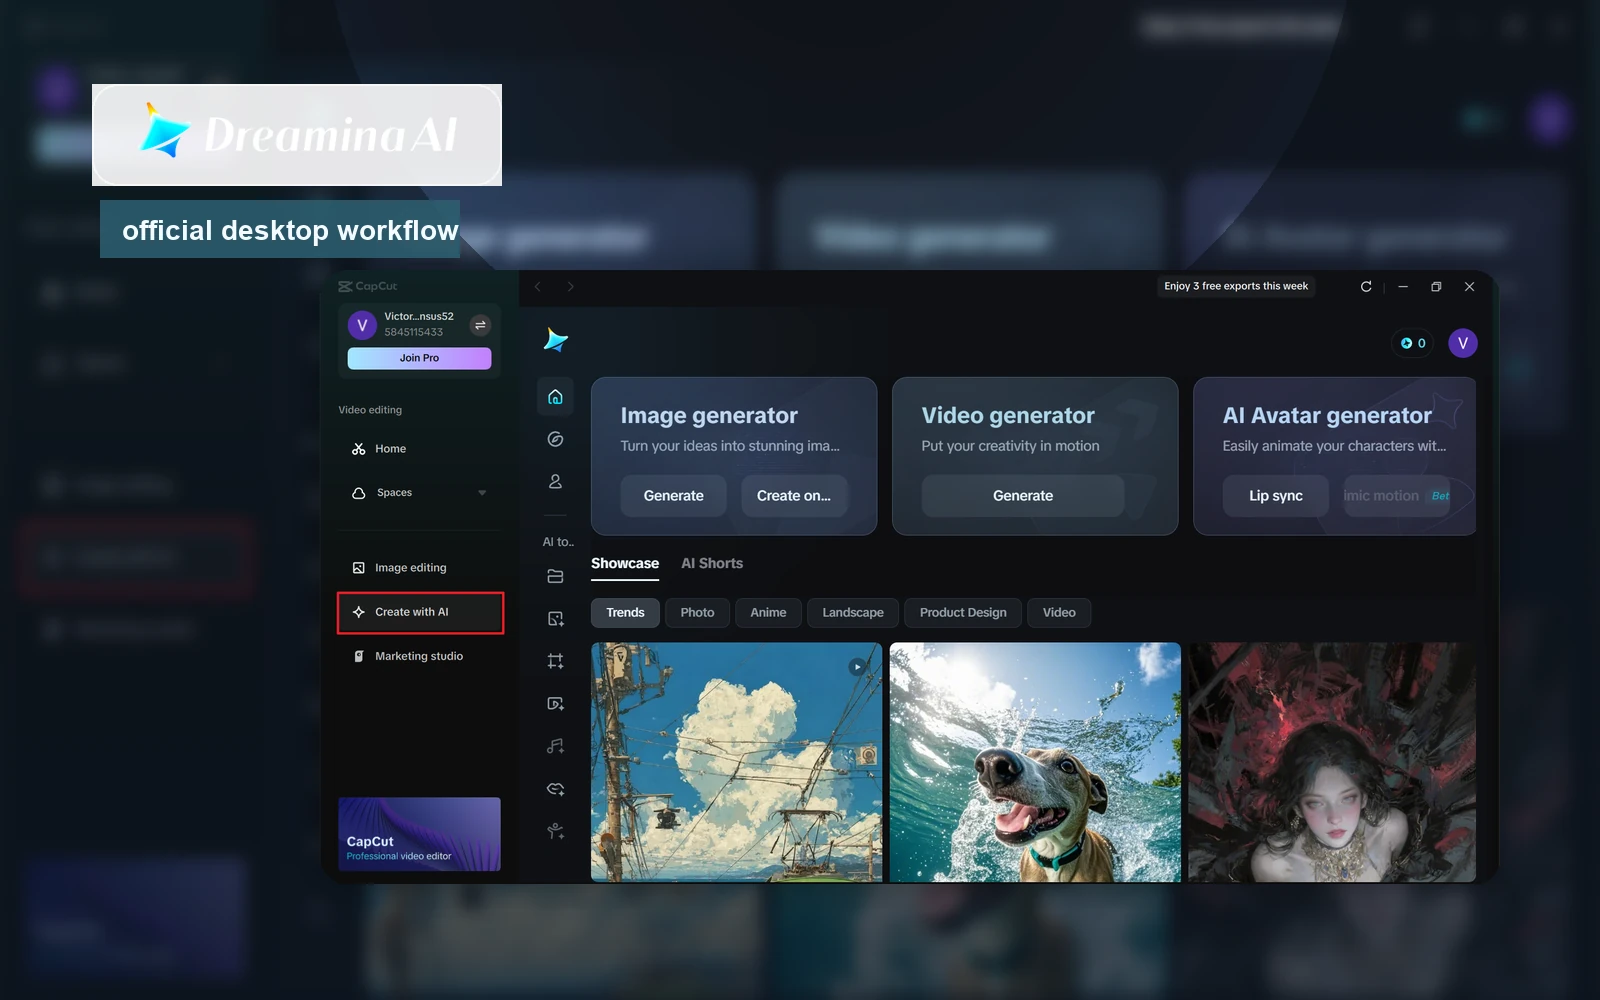
Task: Open the anime clouds showcase thumbnail
Action: (x=736, y=762)
